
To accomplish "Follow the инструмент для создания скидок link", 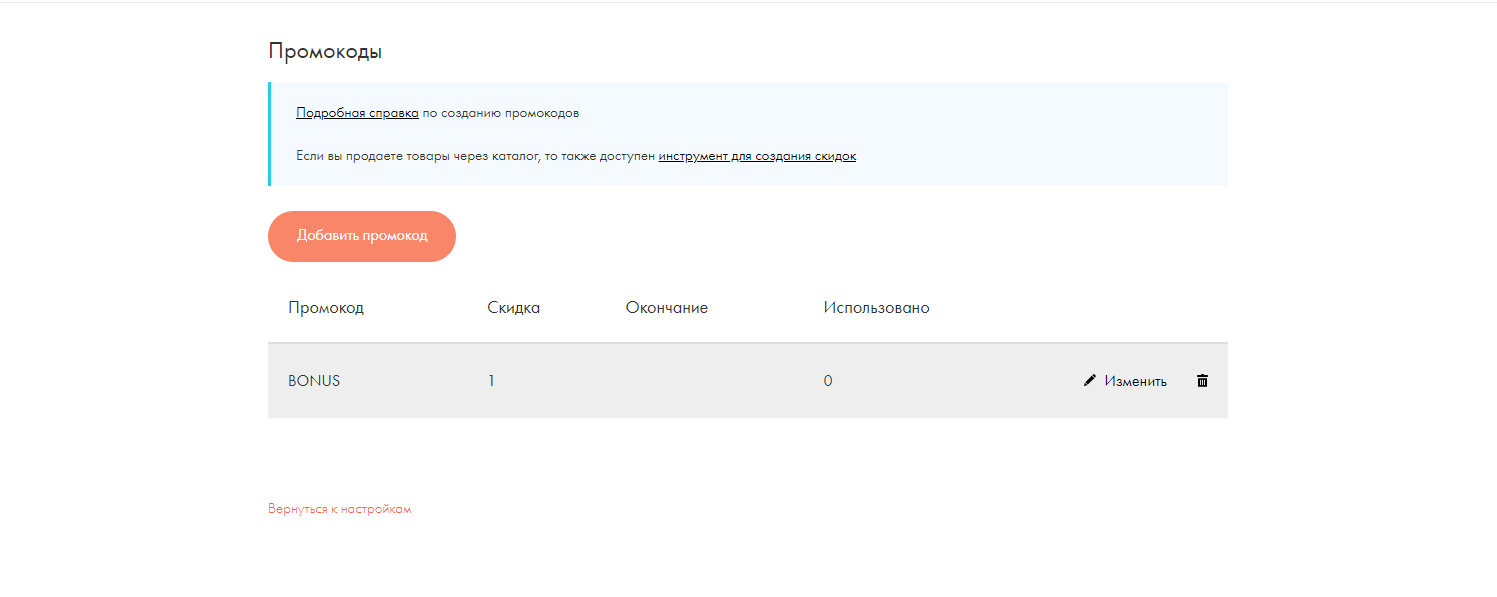I will pyautogui.click(x=758, y=155).
